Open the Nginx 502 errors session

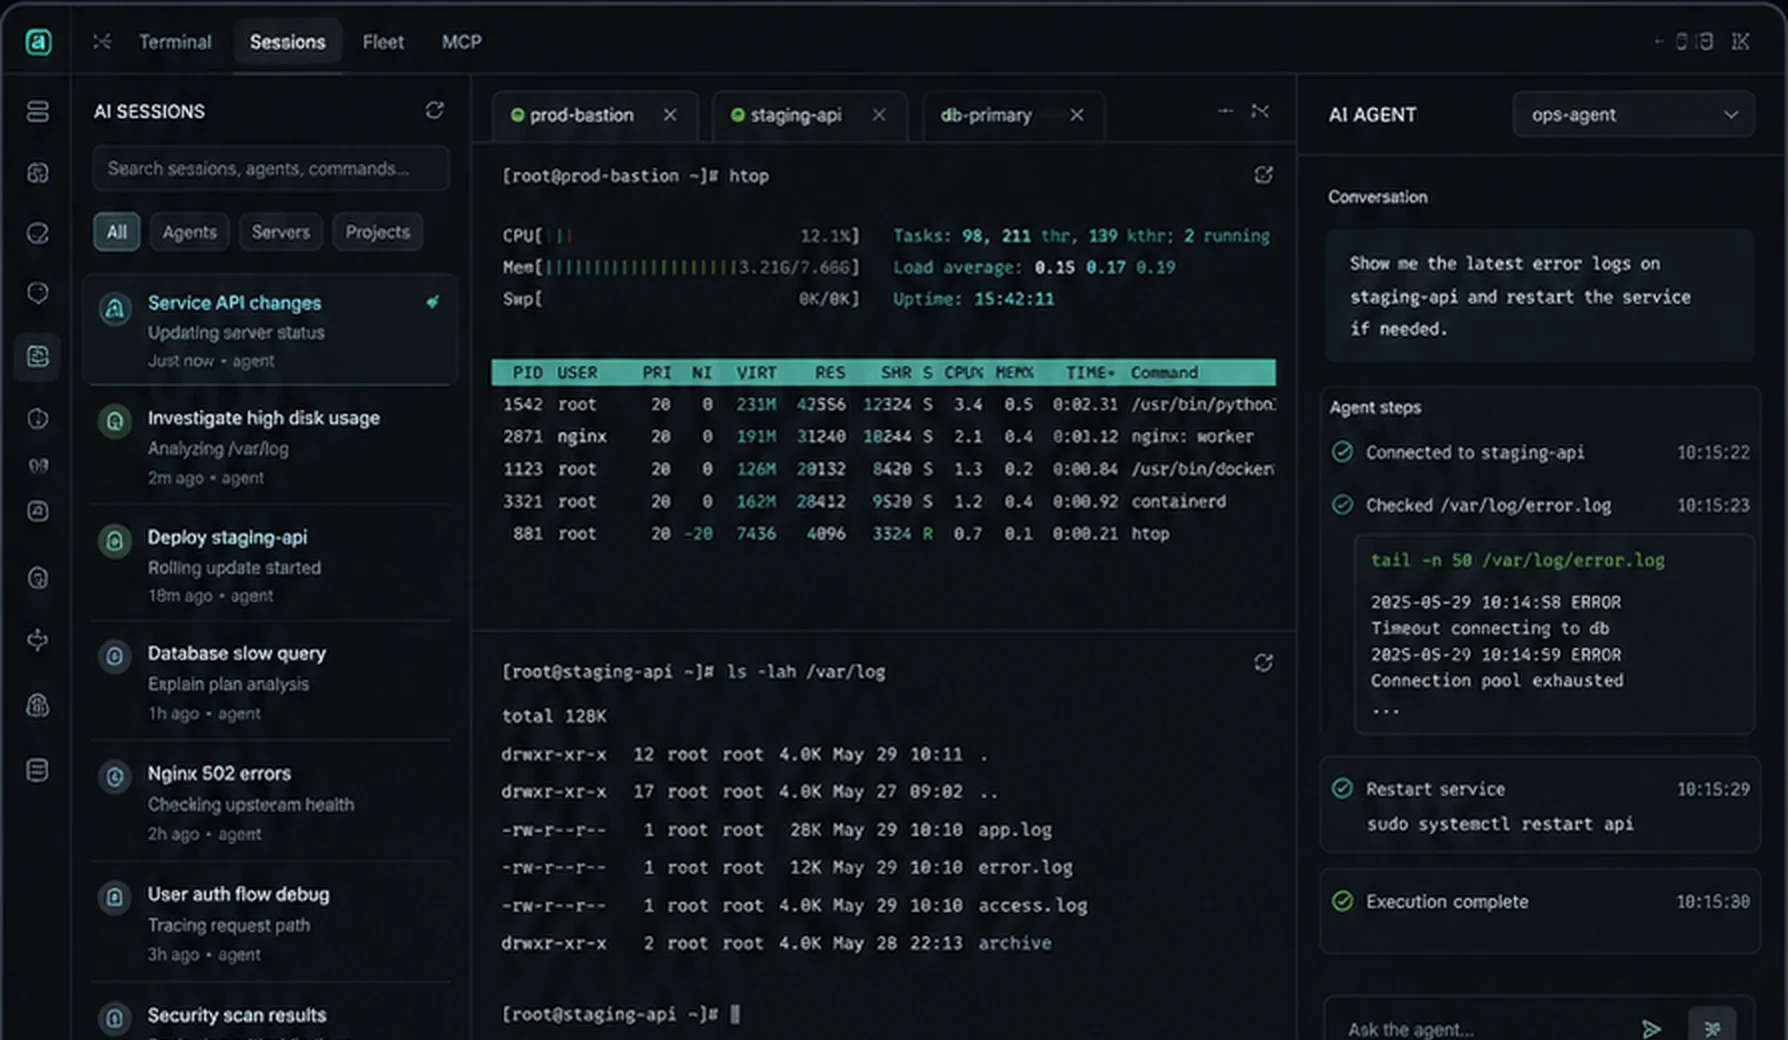pos(271,802)
